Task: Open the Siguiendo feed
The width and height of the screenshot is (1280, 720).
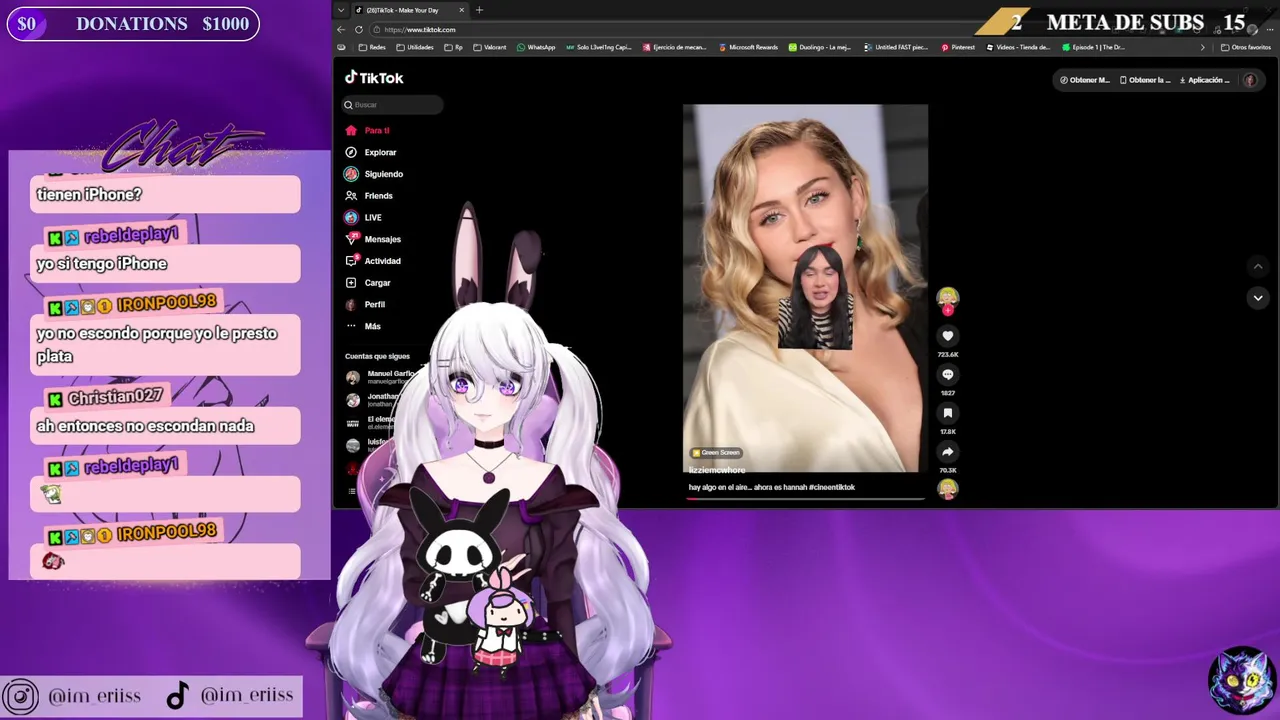Action: [374, 174]
